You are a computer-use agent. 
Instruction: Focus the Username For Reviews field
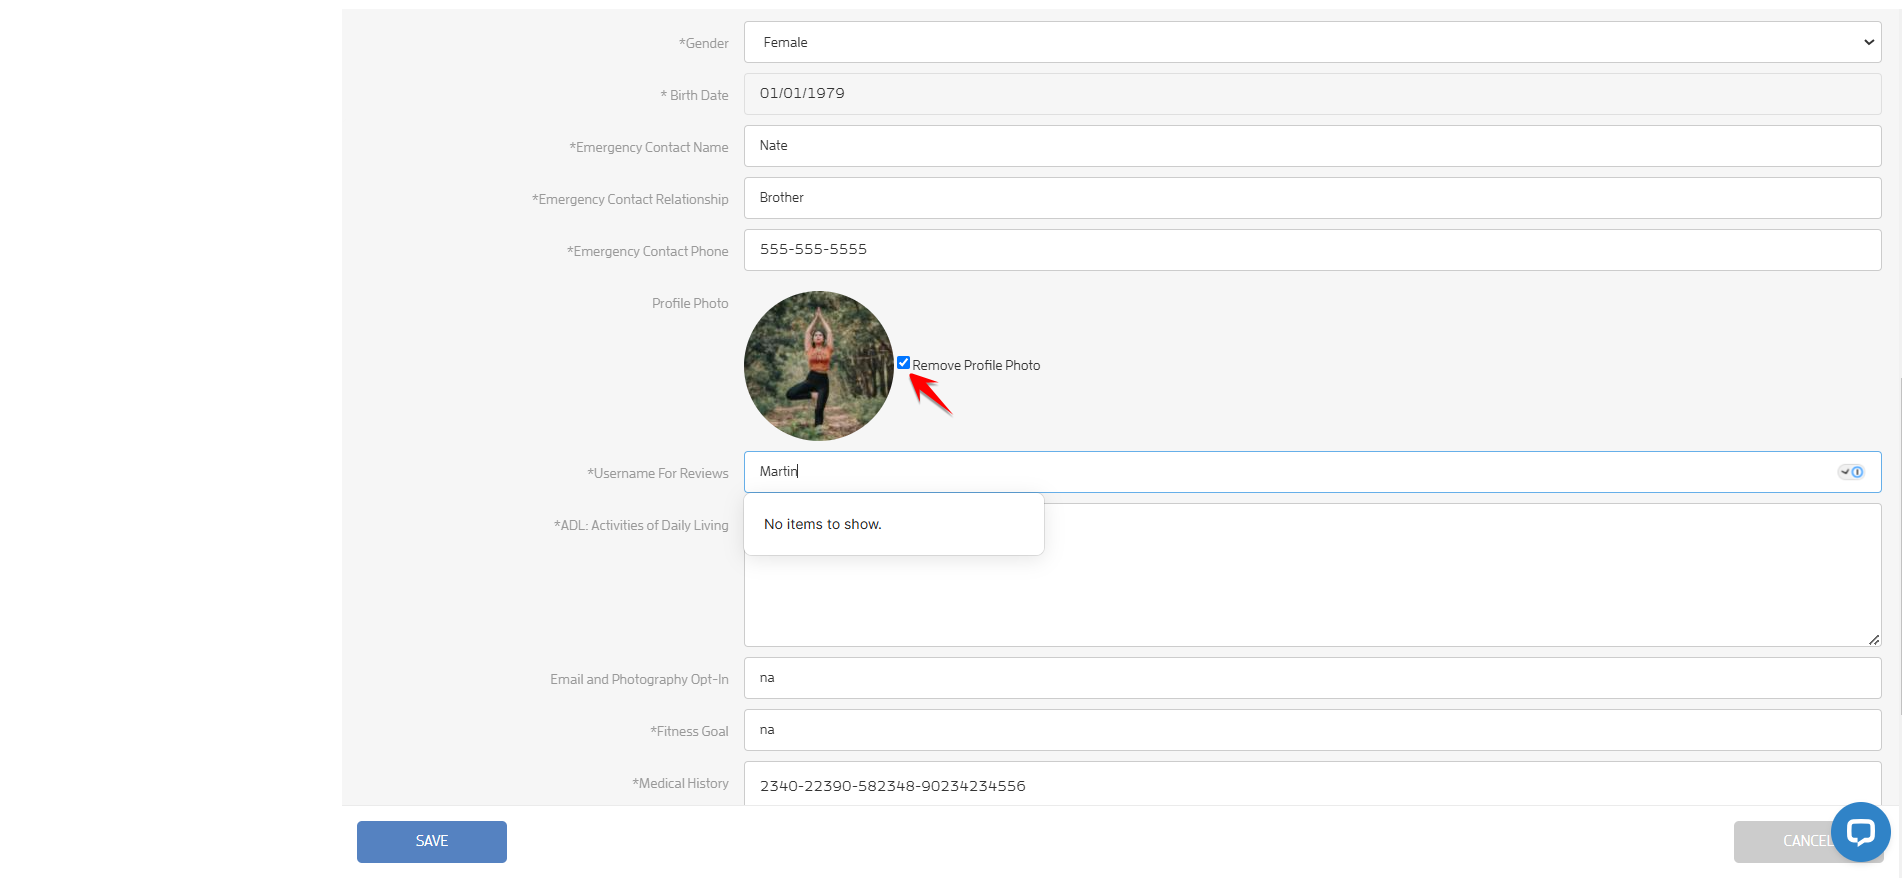(x=1312, y=472)
